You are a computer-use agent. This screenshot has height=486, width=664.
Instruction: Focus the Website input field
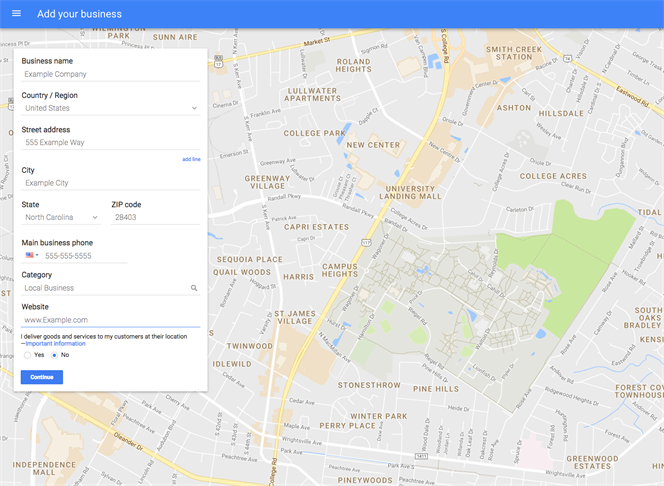110,320
